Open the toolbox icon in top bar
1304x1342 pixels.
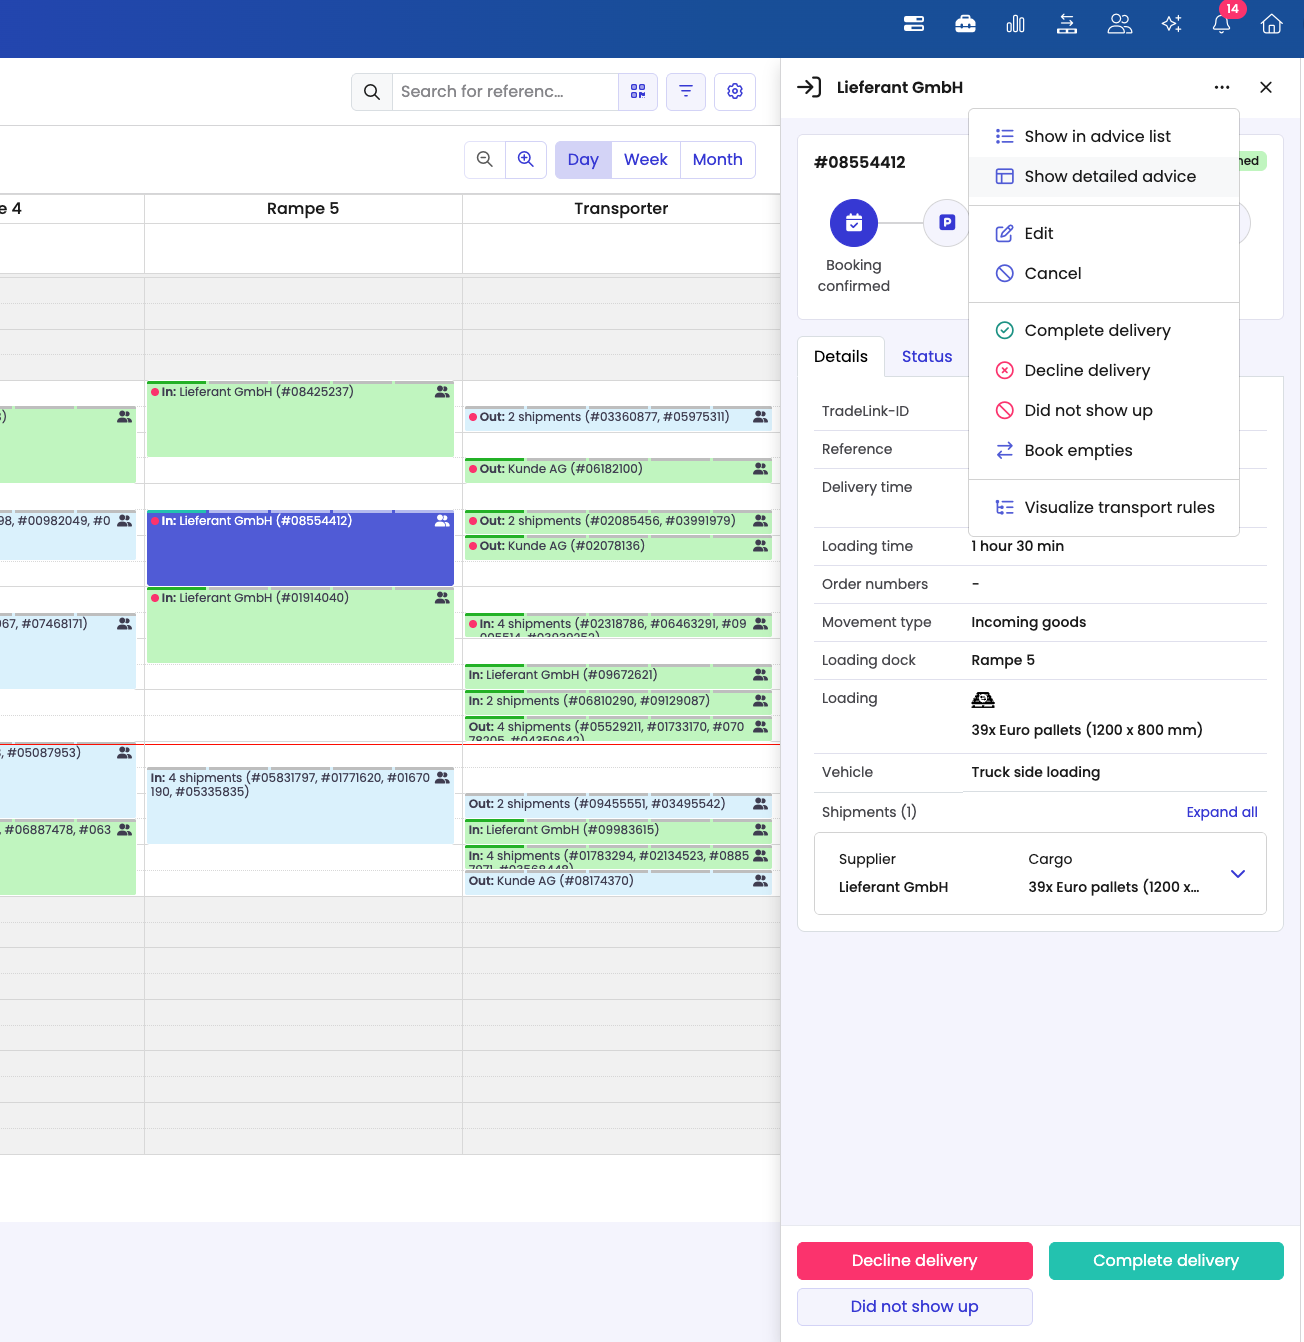[x=965, y=24]
